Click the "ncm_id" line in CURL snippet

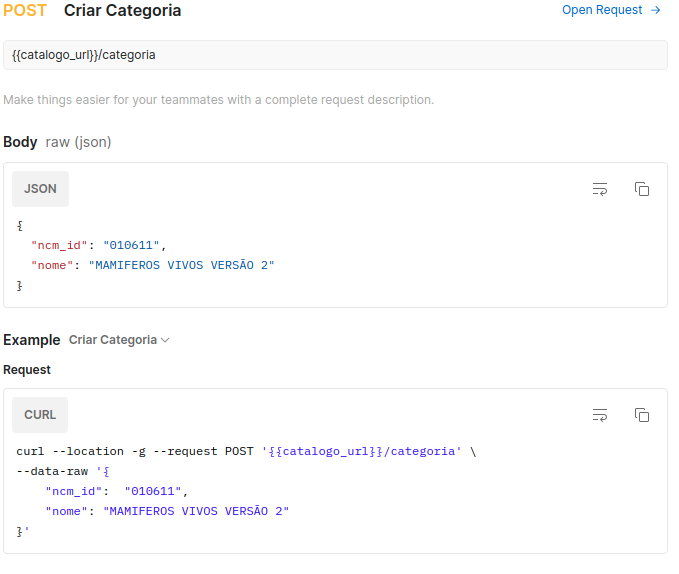tap(116, 491)
